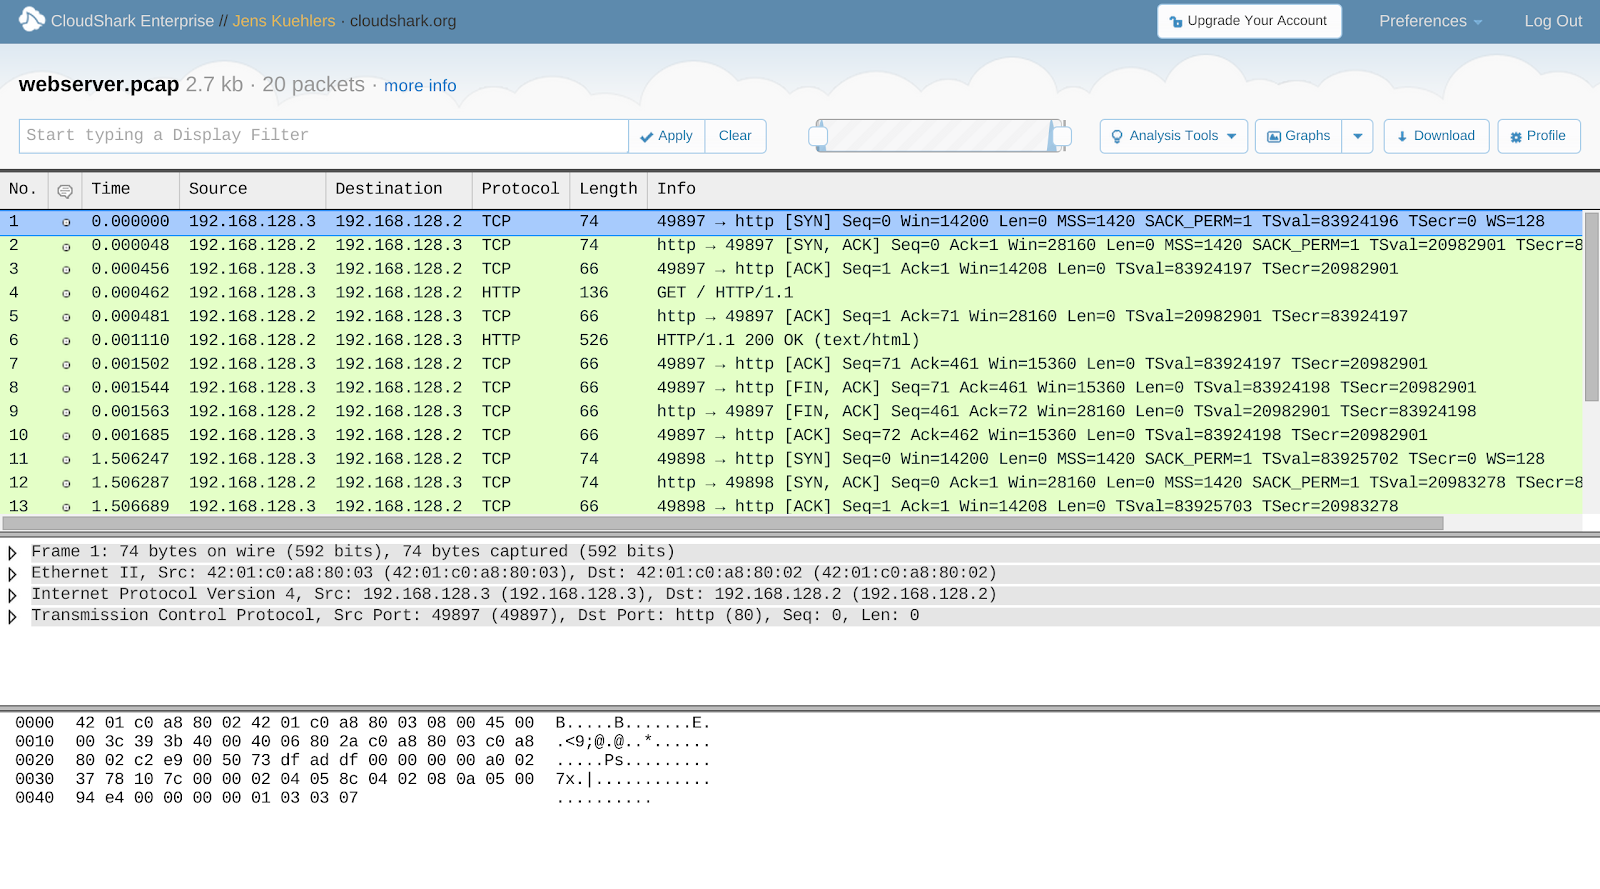Click the annotation icon for packet 12
The image size is (1600, 889).
66,484
